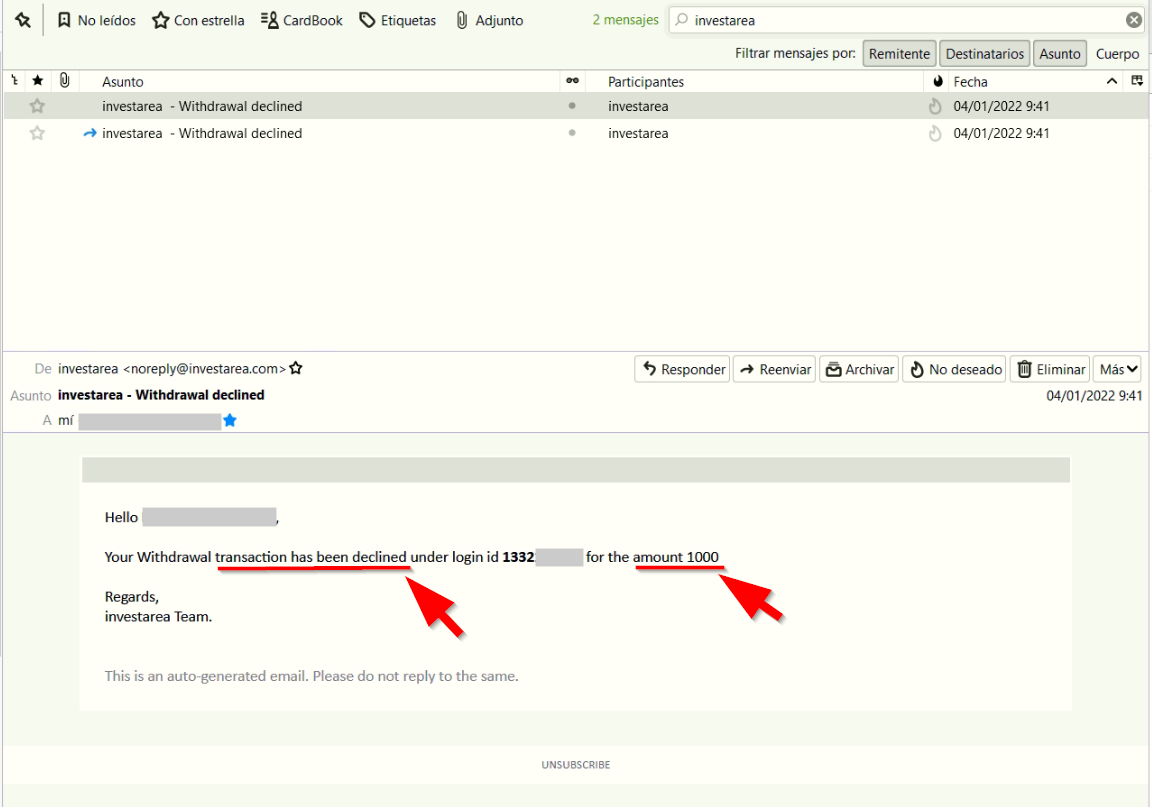
Task: Sort the list by Fecha column
Action: click(970, 82)
